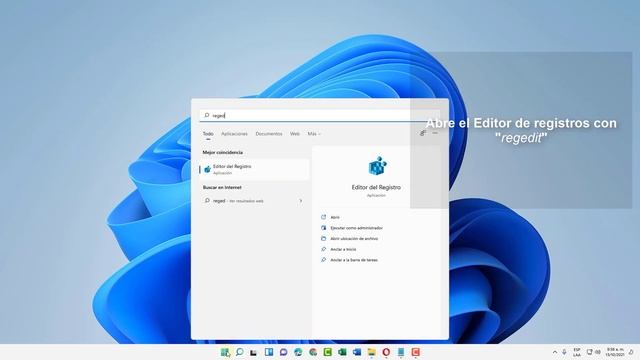Launch Opera browser from taskbar
Image resolution: width=640 pixels, height=360 pixels.
(386, 352)
